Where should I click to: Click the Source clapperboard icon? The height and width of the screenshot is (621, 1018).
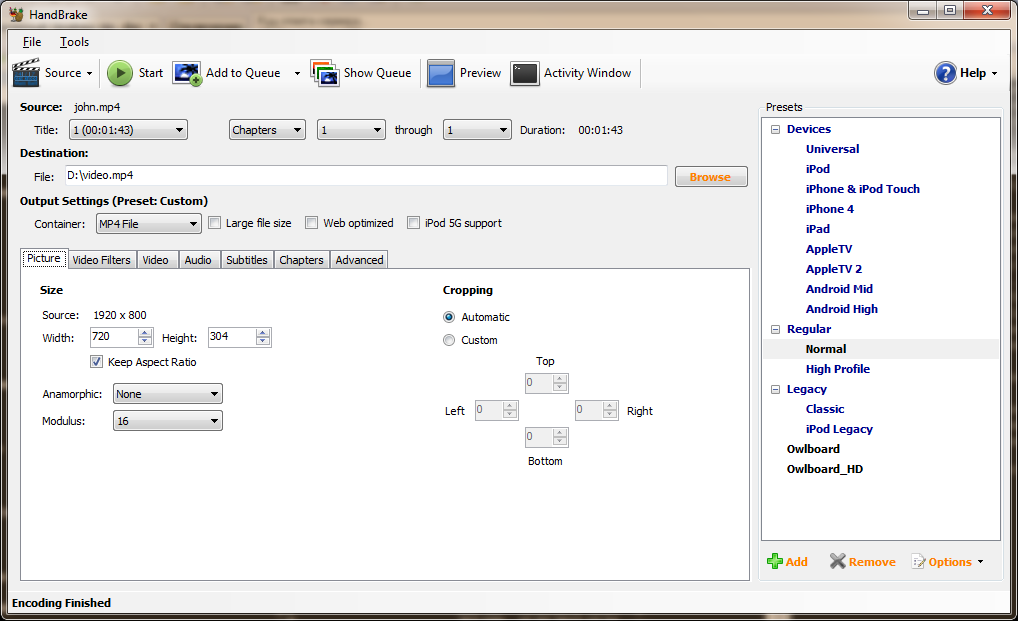pos(26,73)
